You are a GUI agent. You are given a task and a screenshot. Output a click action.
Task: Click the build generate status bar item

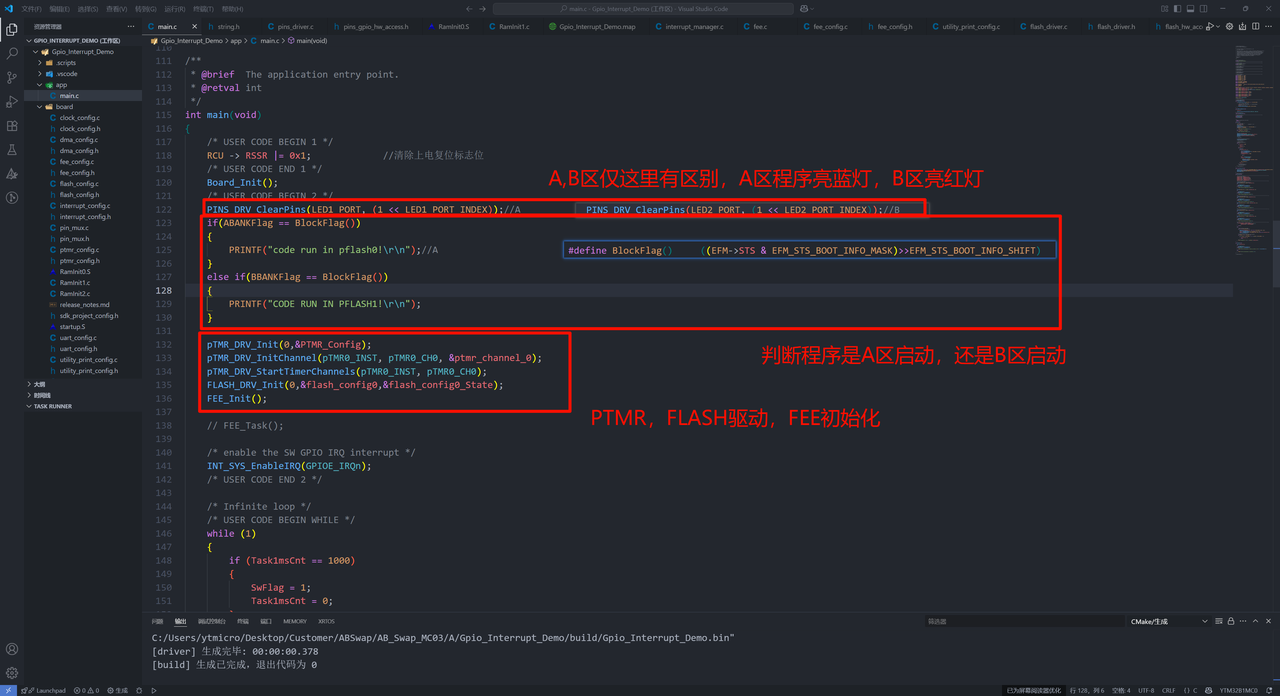(x=118, y=690)
